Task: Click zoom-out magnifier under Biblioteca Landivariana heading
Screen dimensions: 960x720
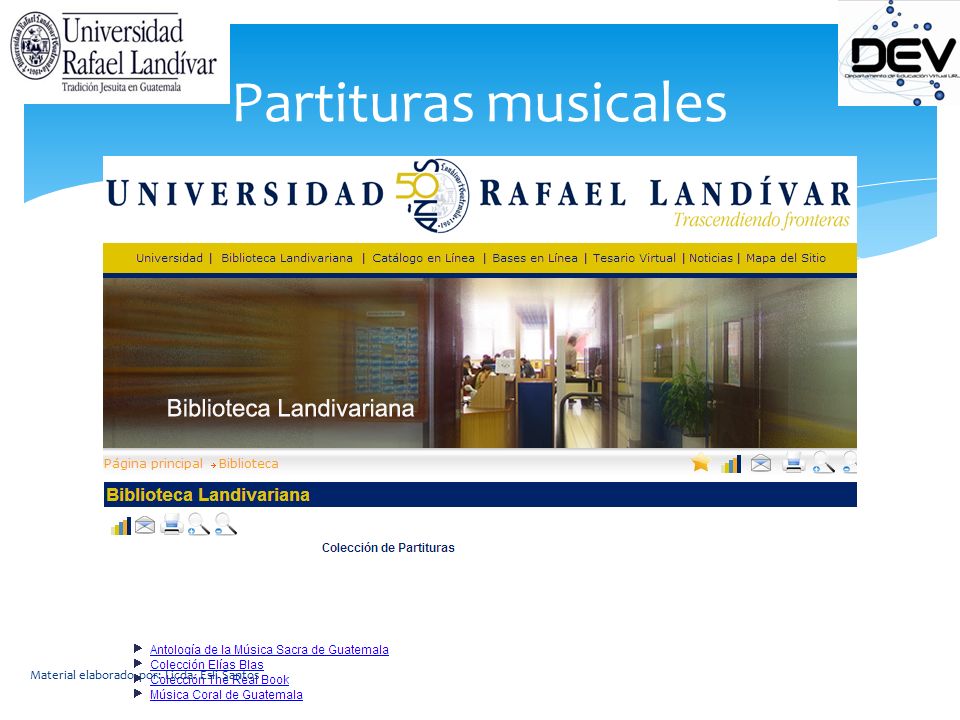Action: 225,524
